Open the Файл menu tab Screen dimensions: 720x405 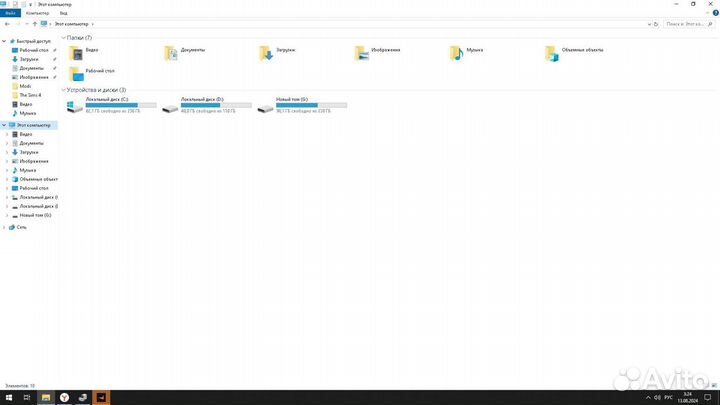10,13
